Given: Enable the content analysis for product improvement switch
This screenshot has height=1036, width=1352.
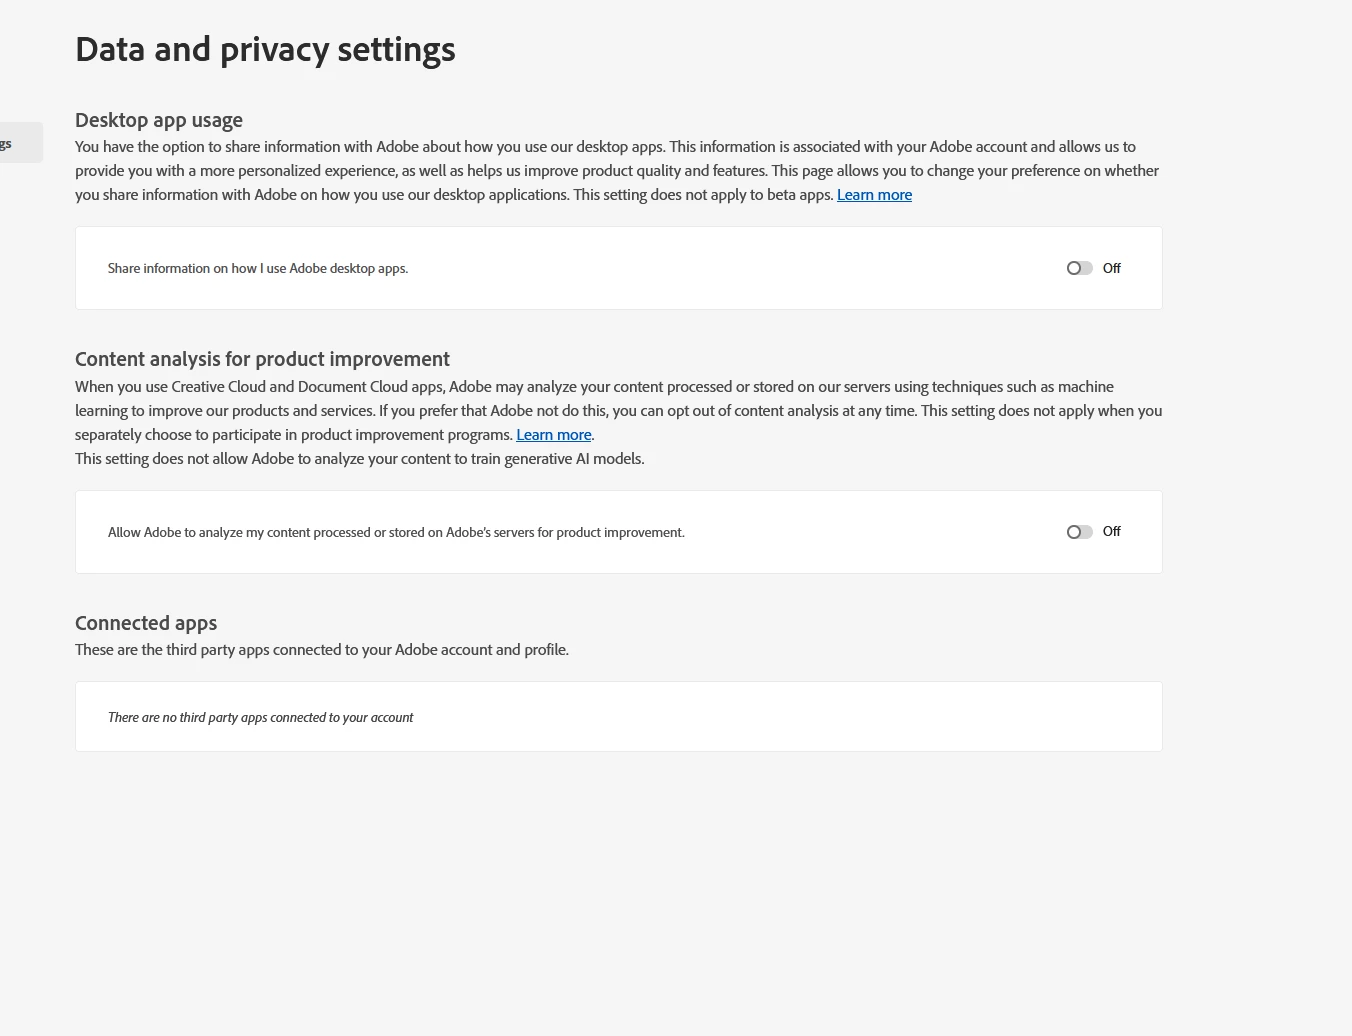Looking at the screenshot, I should click(1079, 532).
